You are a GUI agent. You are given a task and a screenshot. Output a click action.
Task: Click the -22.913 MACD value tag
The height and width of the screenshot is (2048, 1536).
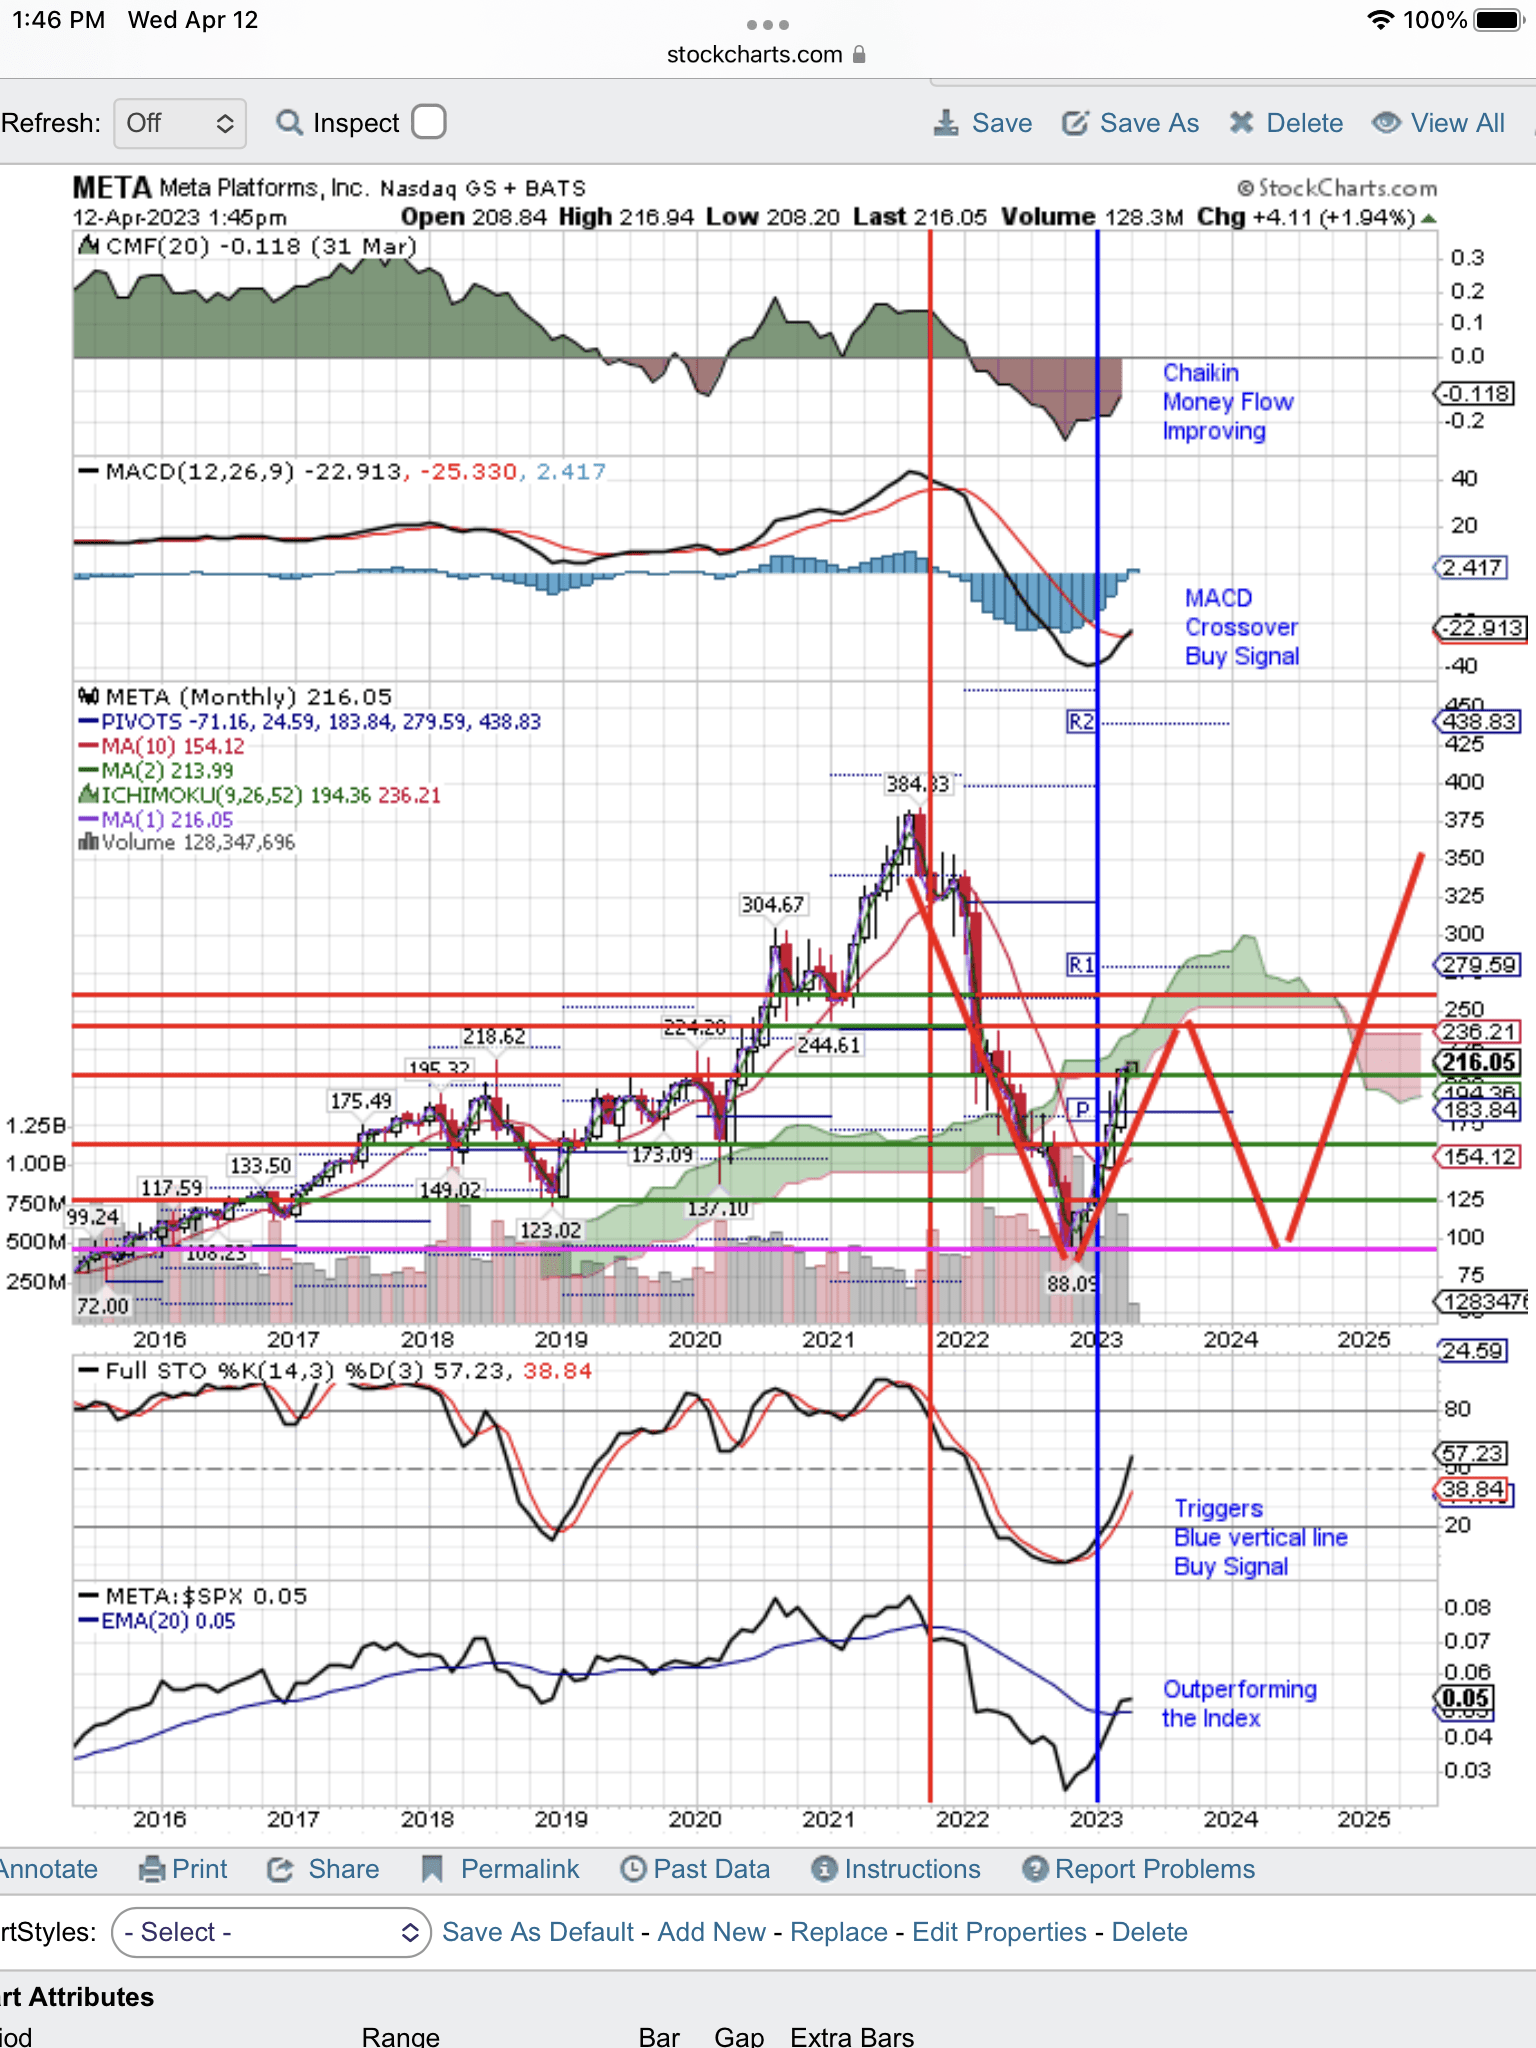pos(1480,628)
